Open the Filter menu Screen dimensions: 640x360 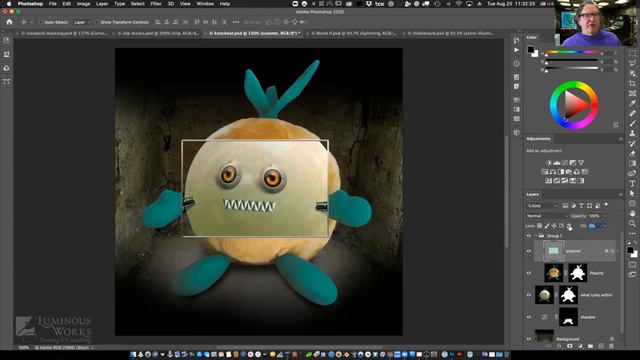(156, 4)
